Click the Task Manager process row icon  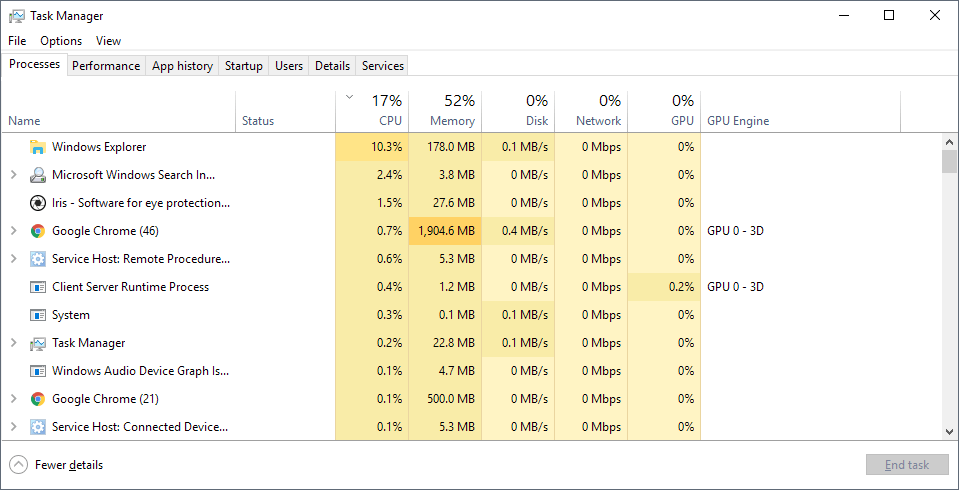point(38,343)
